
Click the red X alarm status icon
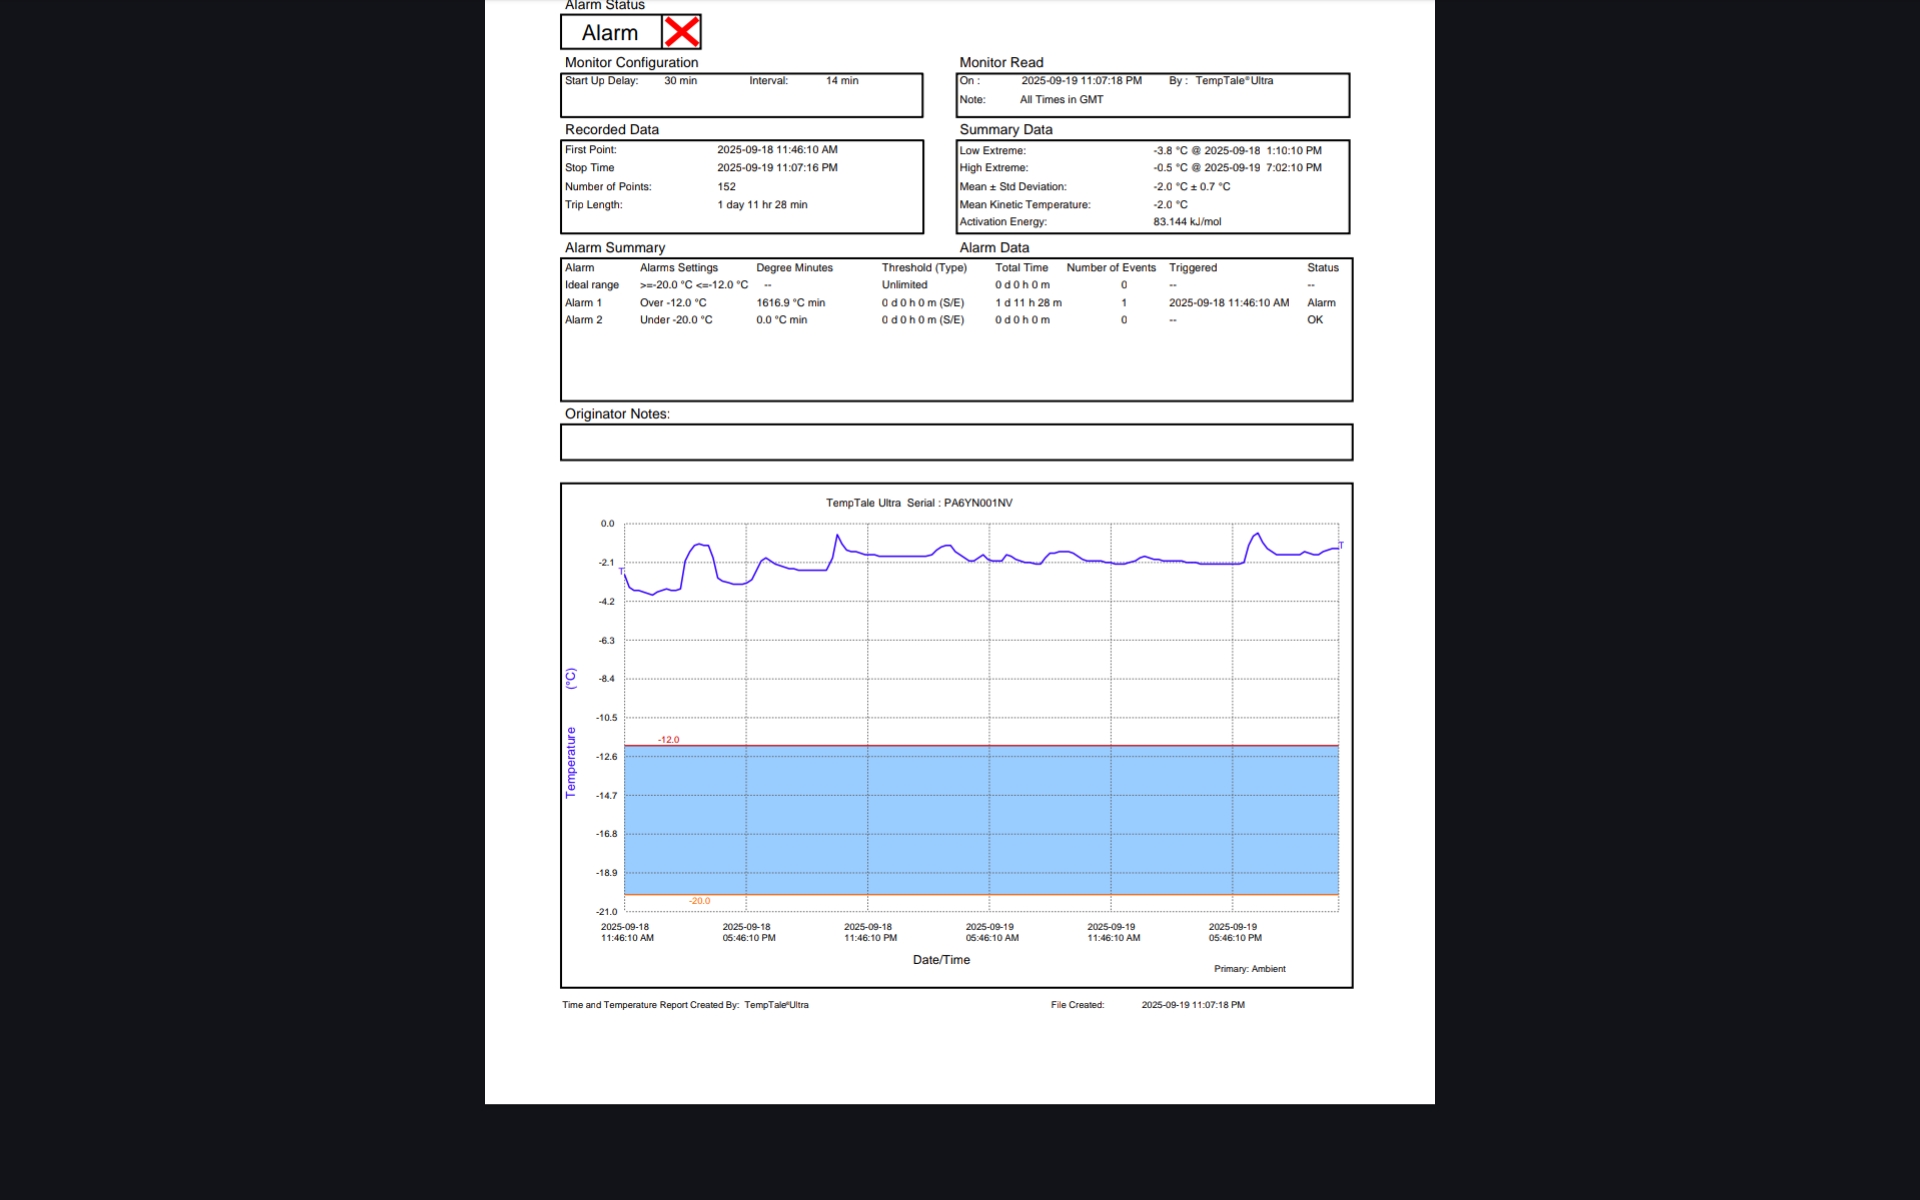coord(681,32)
